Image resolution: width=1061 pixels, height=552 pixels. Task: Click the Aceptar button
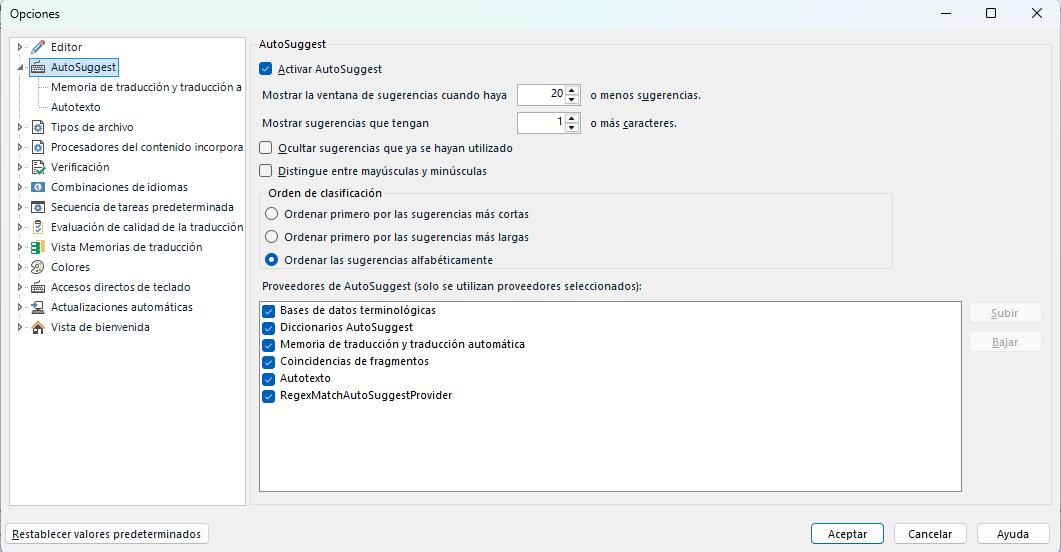pos(847,534)
